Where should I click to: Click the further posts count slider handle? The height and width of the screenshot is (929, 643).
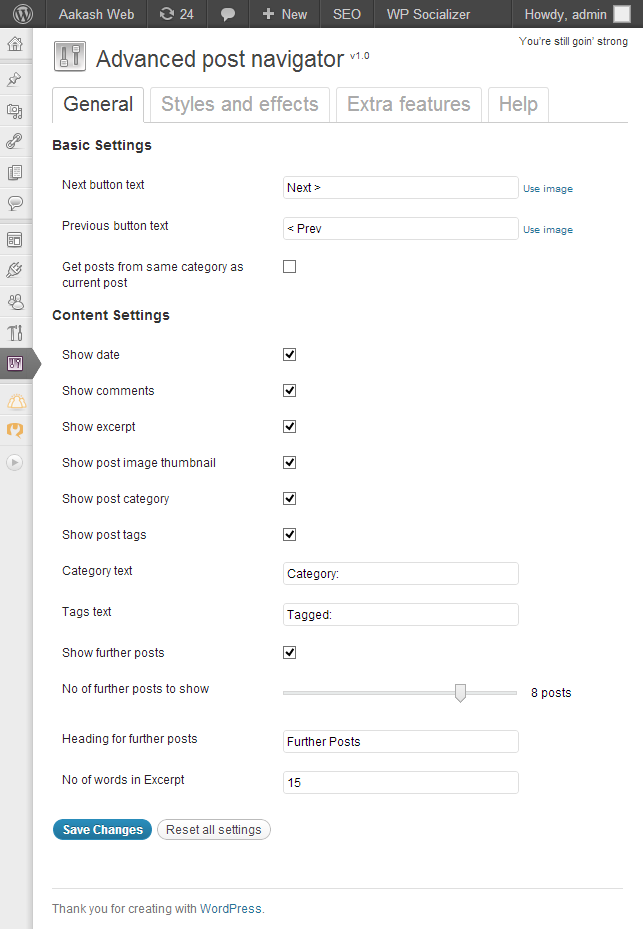(x=460, y=693)
